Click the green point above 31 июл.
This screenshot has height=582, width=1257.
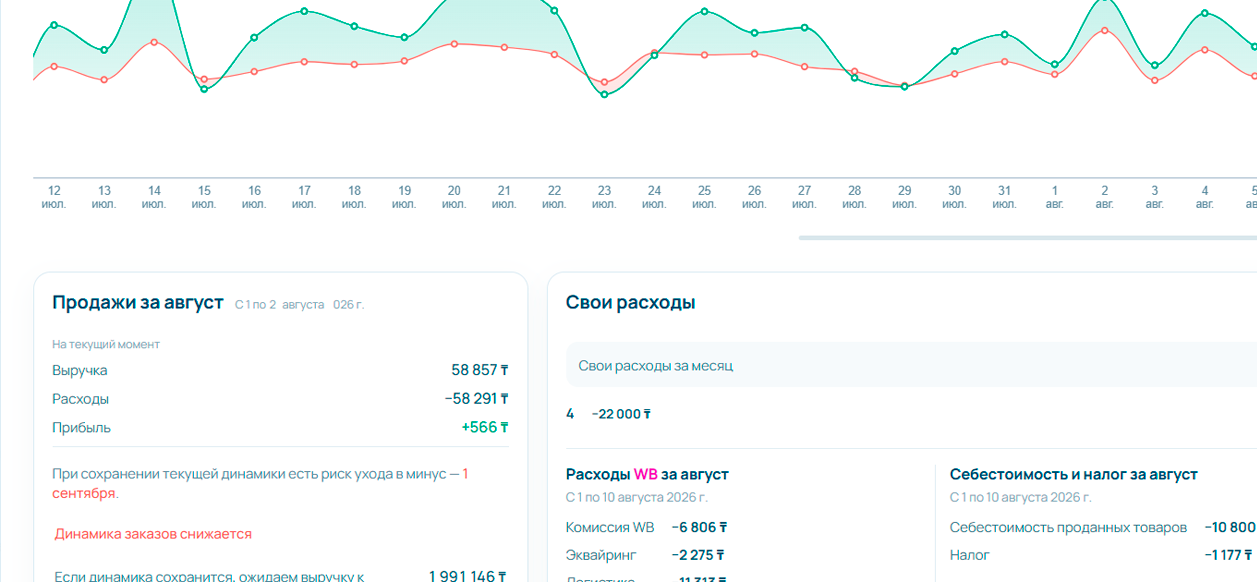tap(1004, 34)
